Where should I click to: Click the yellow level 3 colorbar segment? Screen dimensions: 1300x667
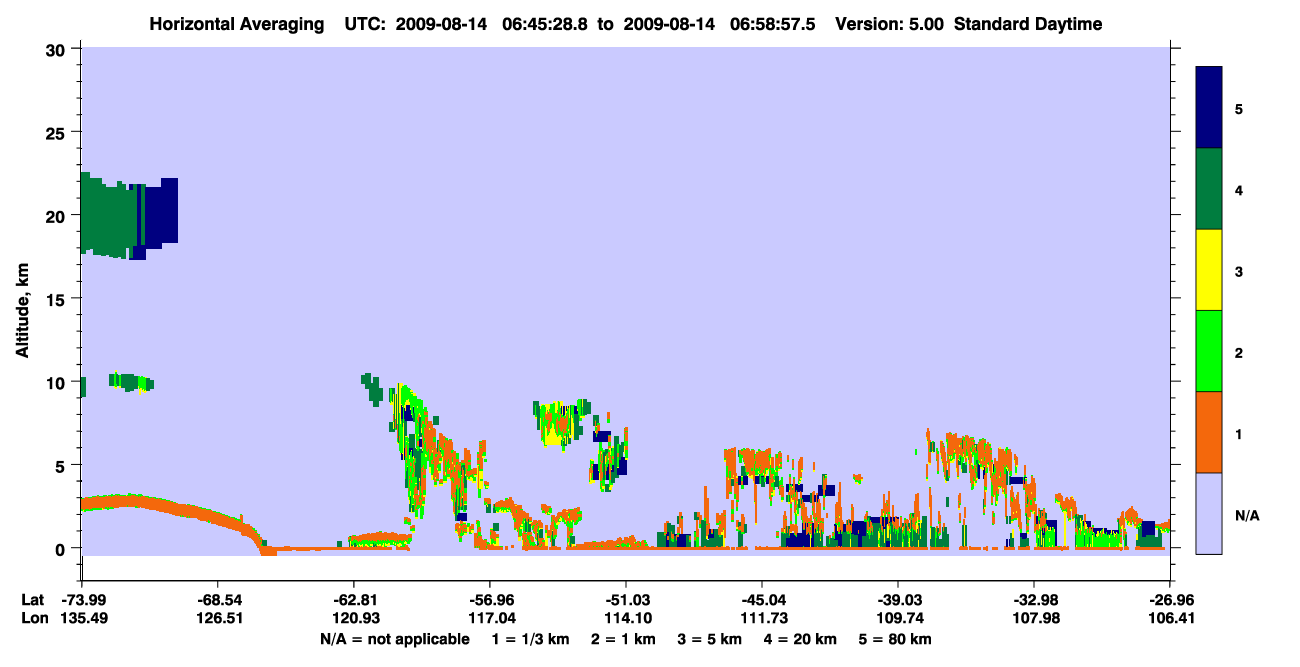(x=1209, y=270)
